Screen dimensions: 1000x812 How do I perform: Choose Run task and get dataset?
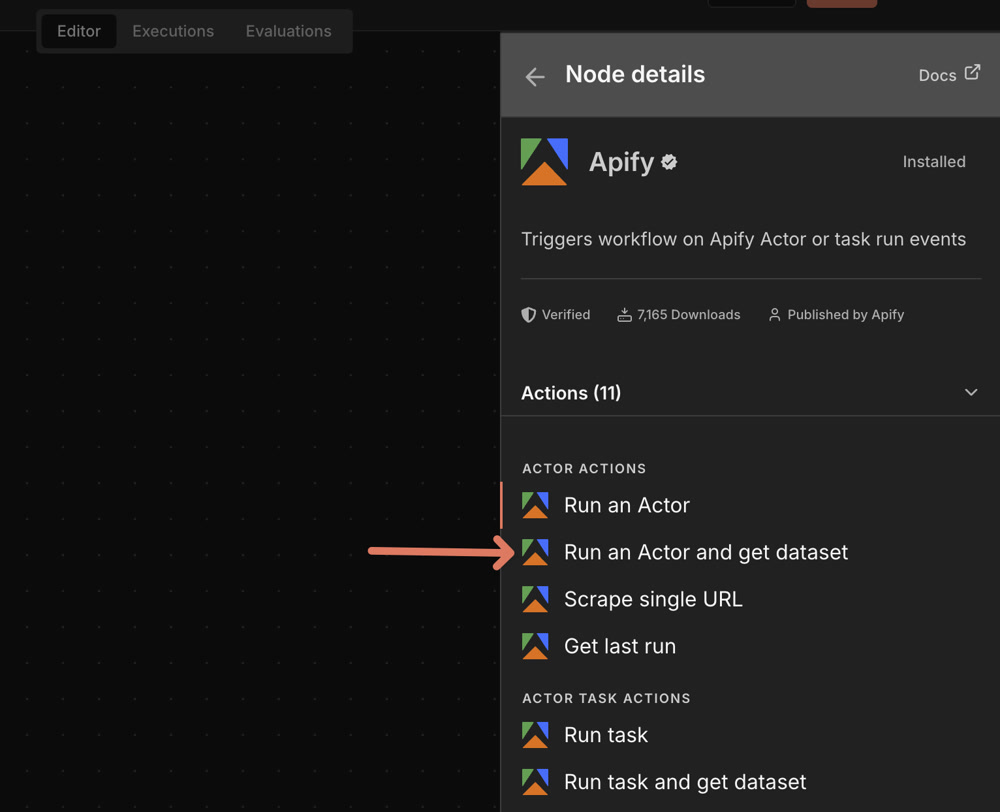point(684,782)
